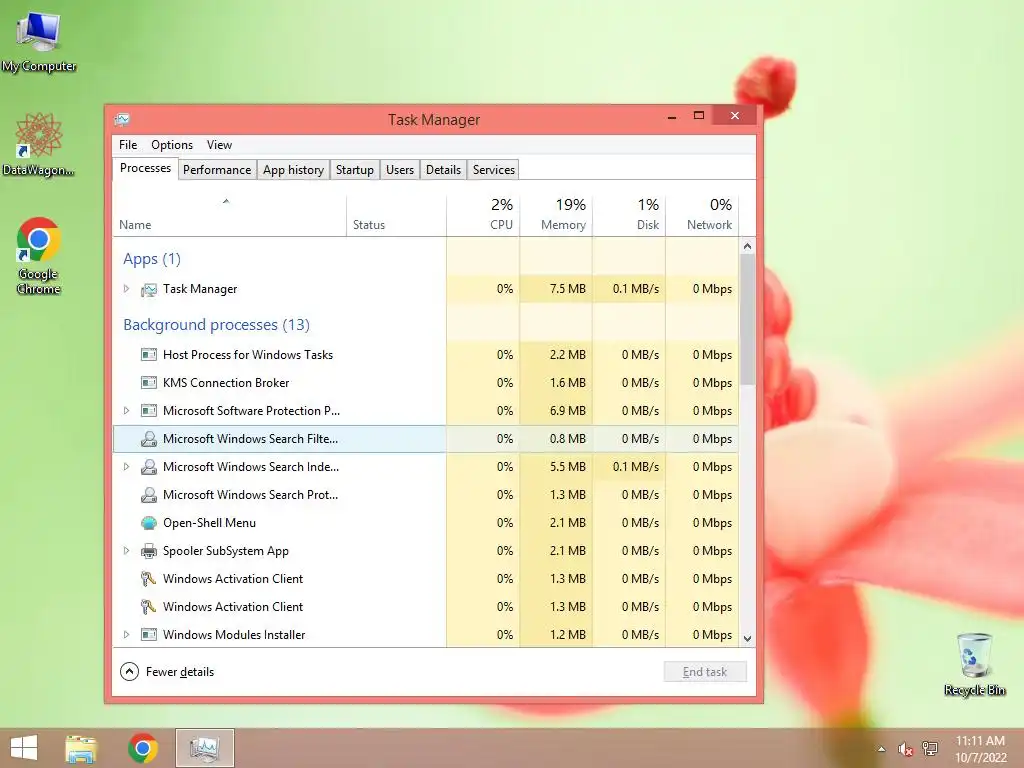This screenshot has width=1024, height=768.
Task: Click the Windows Modules Installer icon
Action: (149, 635)
